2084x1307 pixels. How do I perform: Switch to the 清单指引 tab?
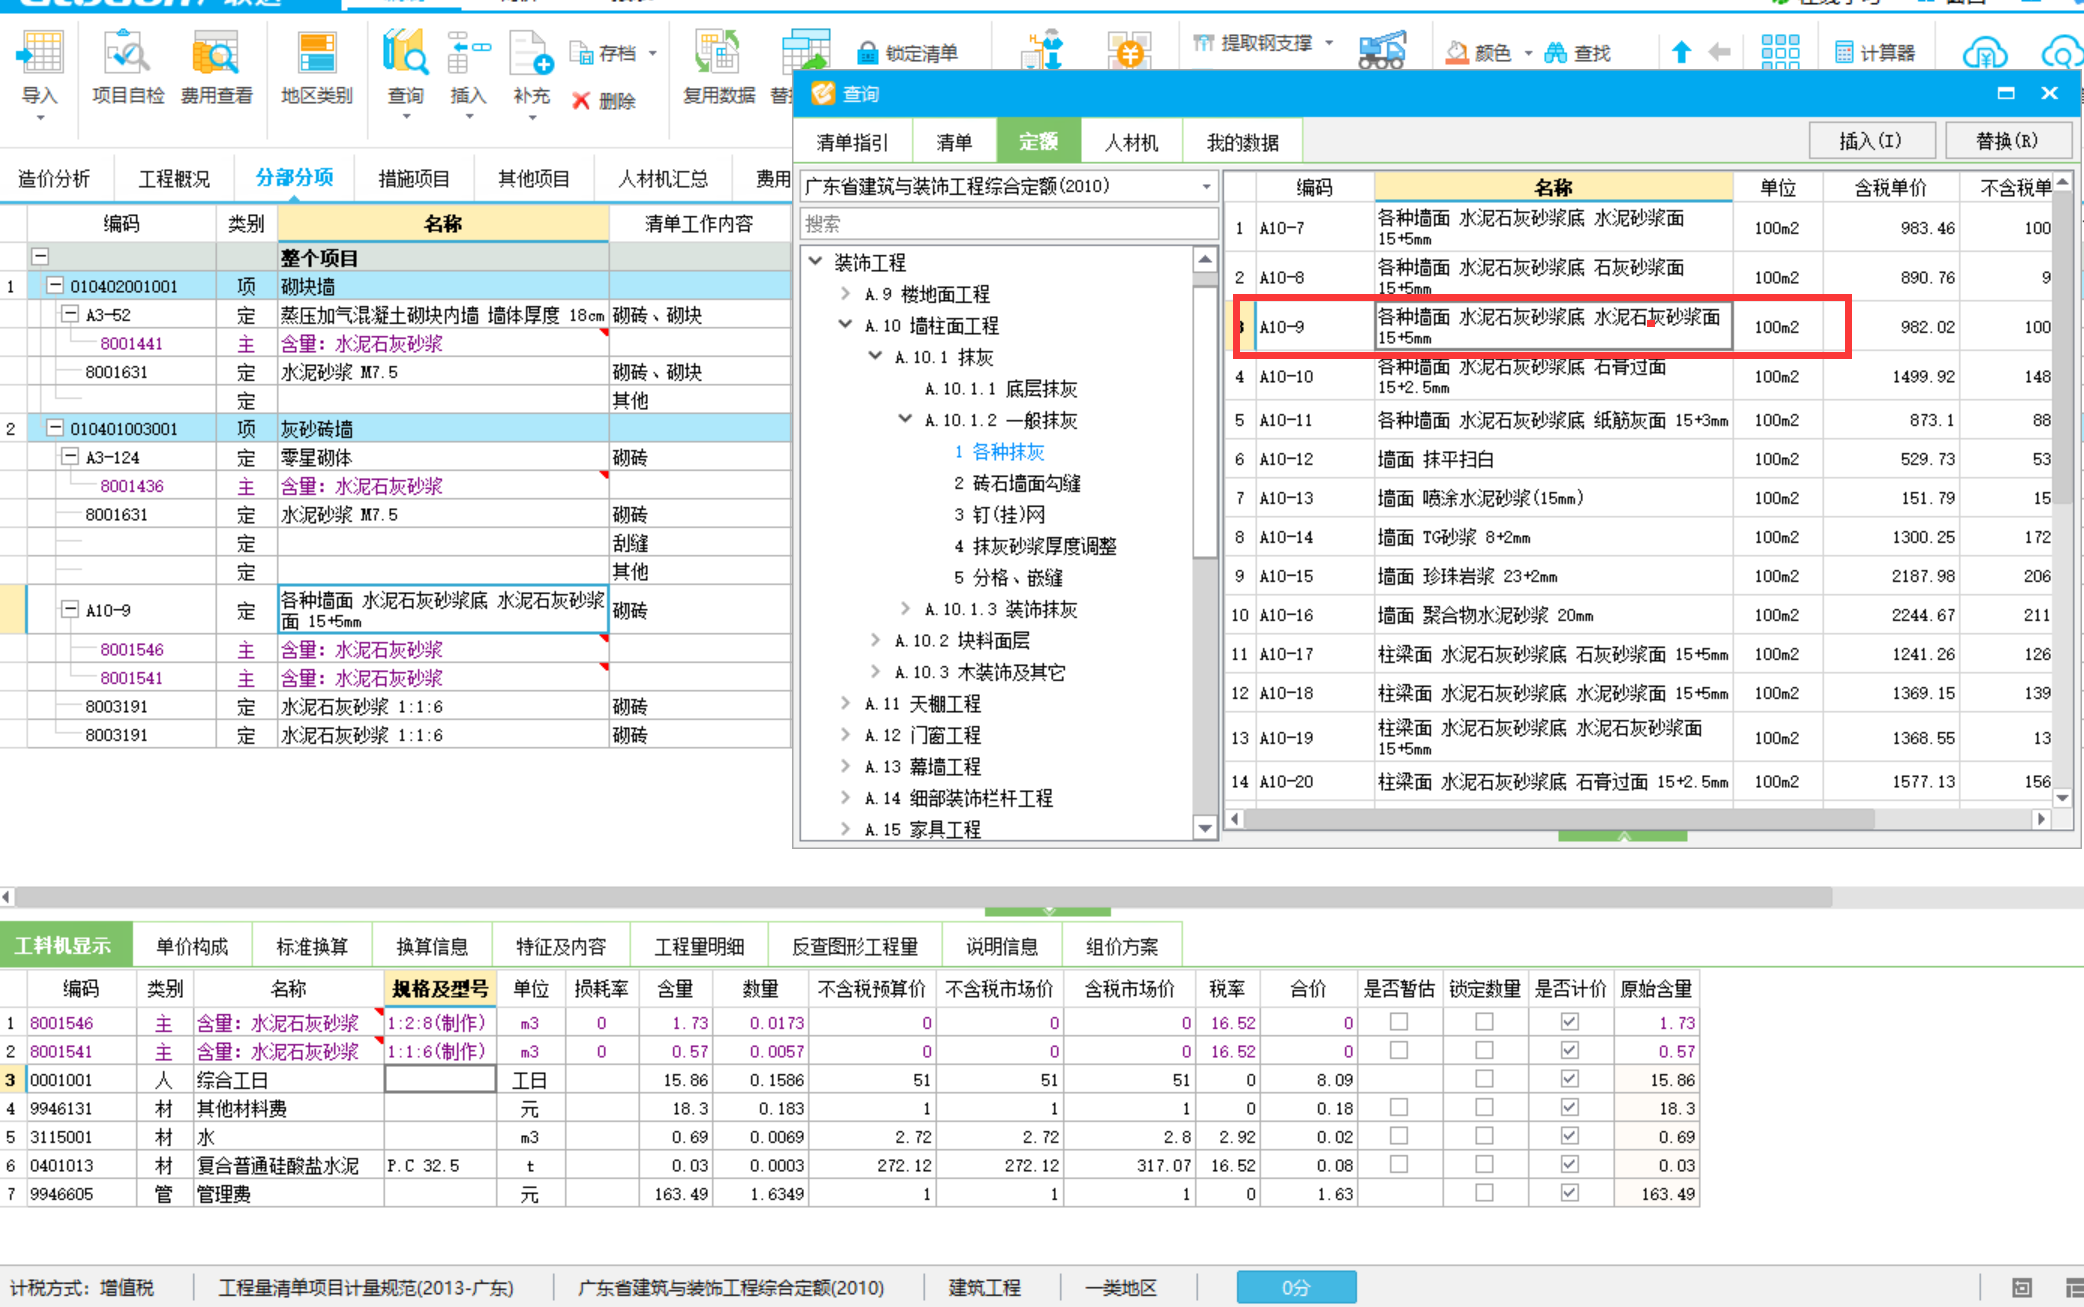point(851,142)
